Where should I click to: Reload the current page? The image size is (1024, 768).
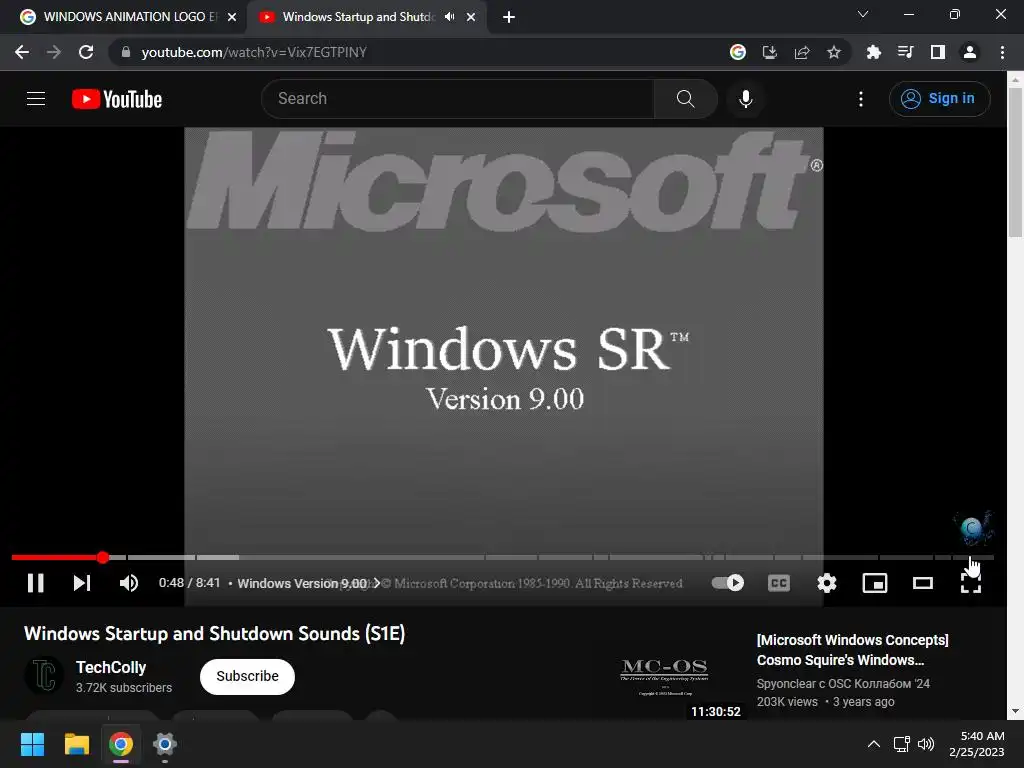coord(86,52)
